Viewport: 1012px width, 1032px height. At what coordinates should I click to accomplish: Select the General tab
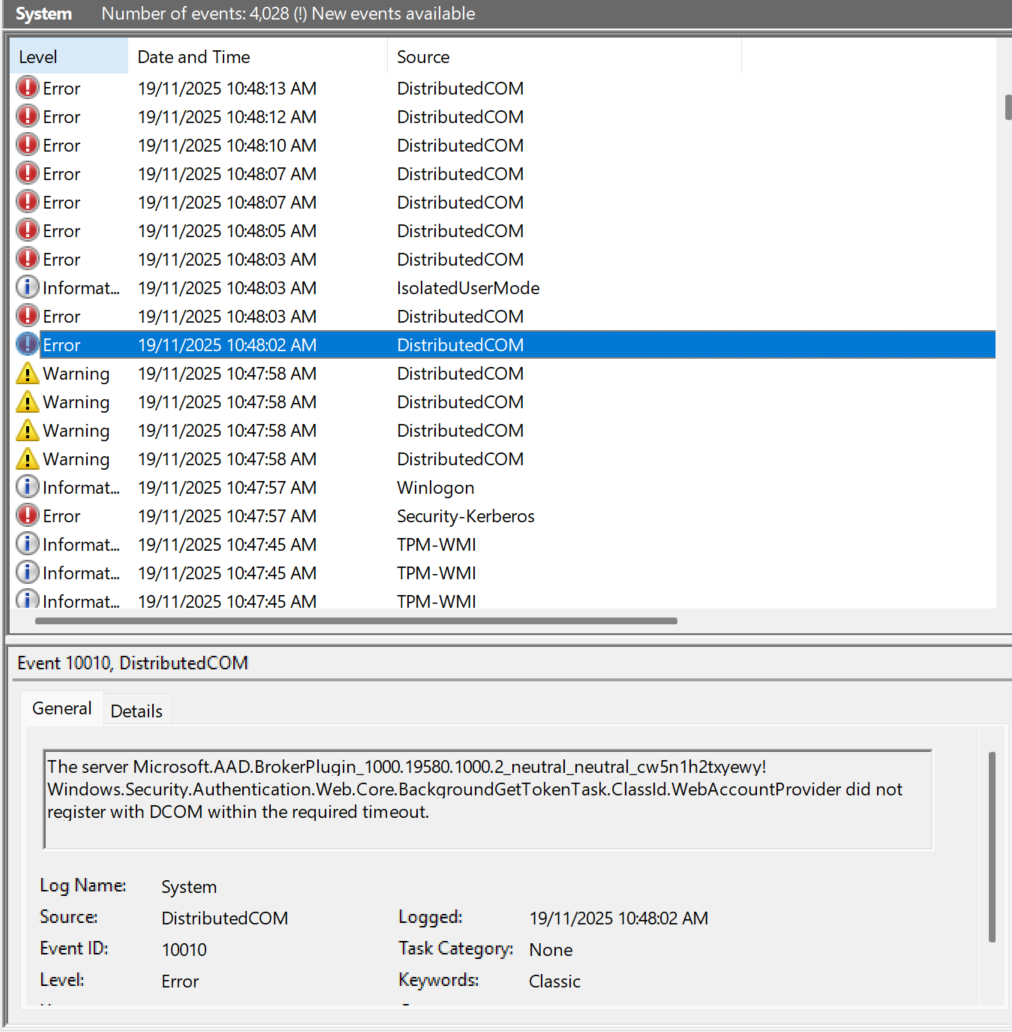[x=62, y=708]
